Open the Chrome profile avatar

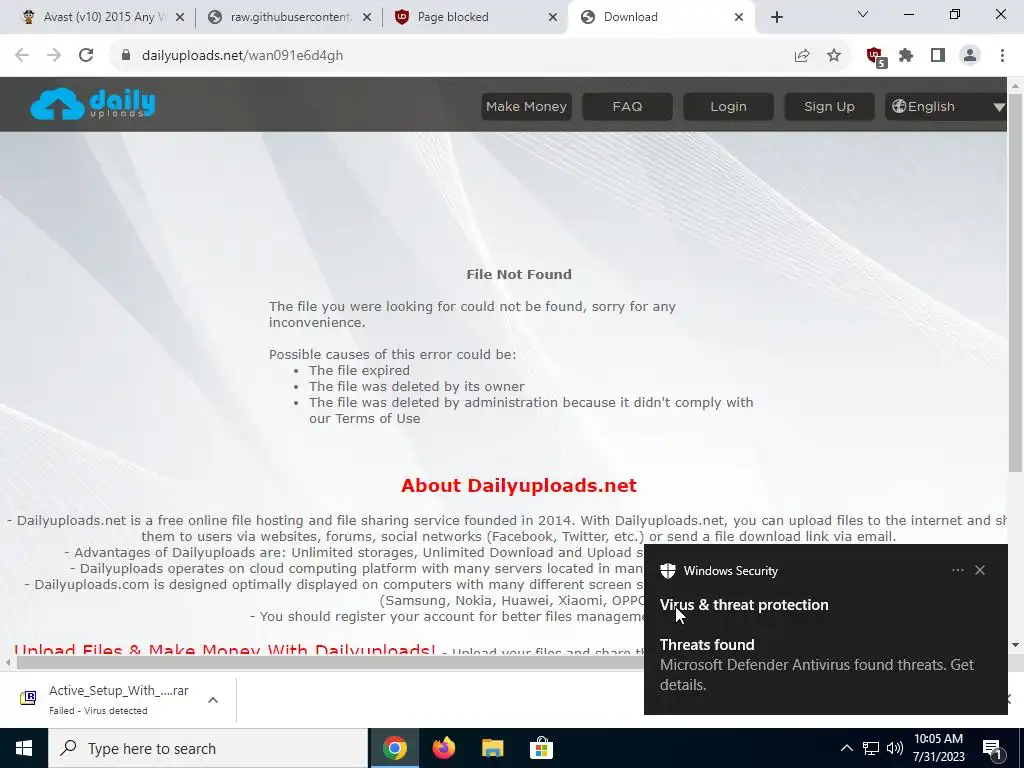[x=970, y=56]
